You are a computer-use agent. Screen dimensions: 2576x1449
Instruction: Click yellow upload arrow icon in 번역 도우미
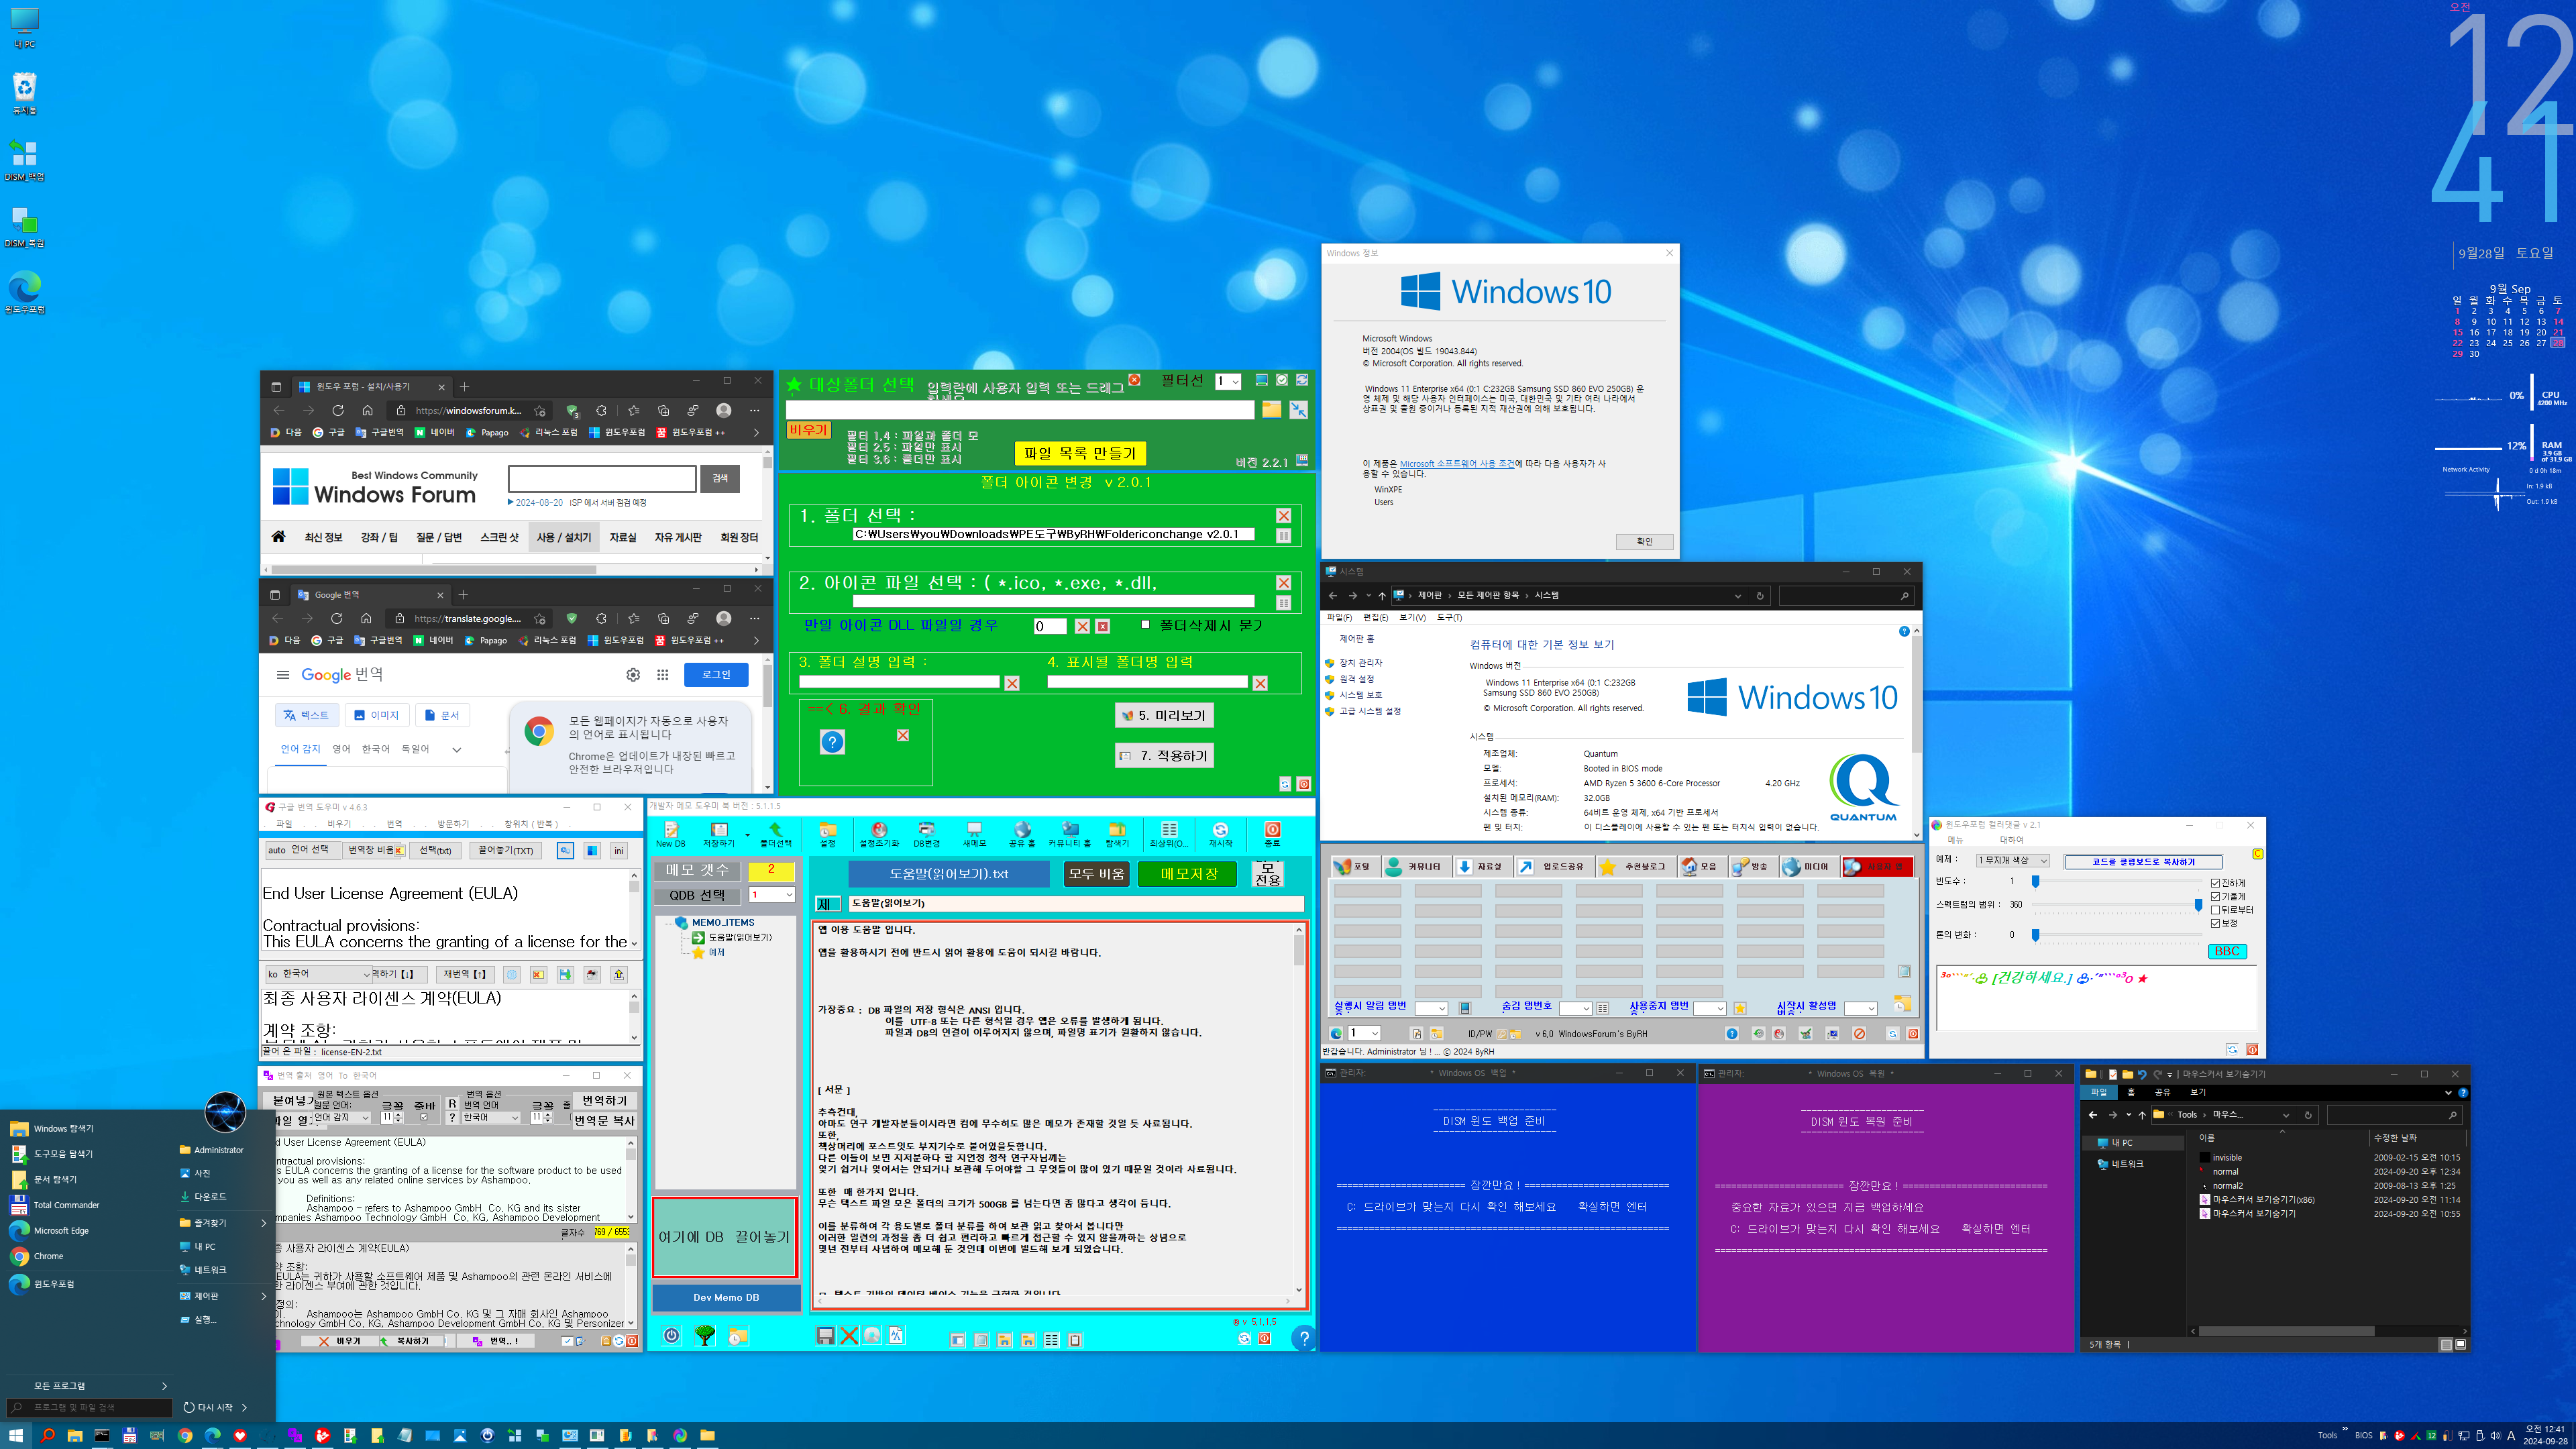(619, 974)
